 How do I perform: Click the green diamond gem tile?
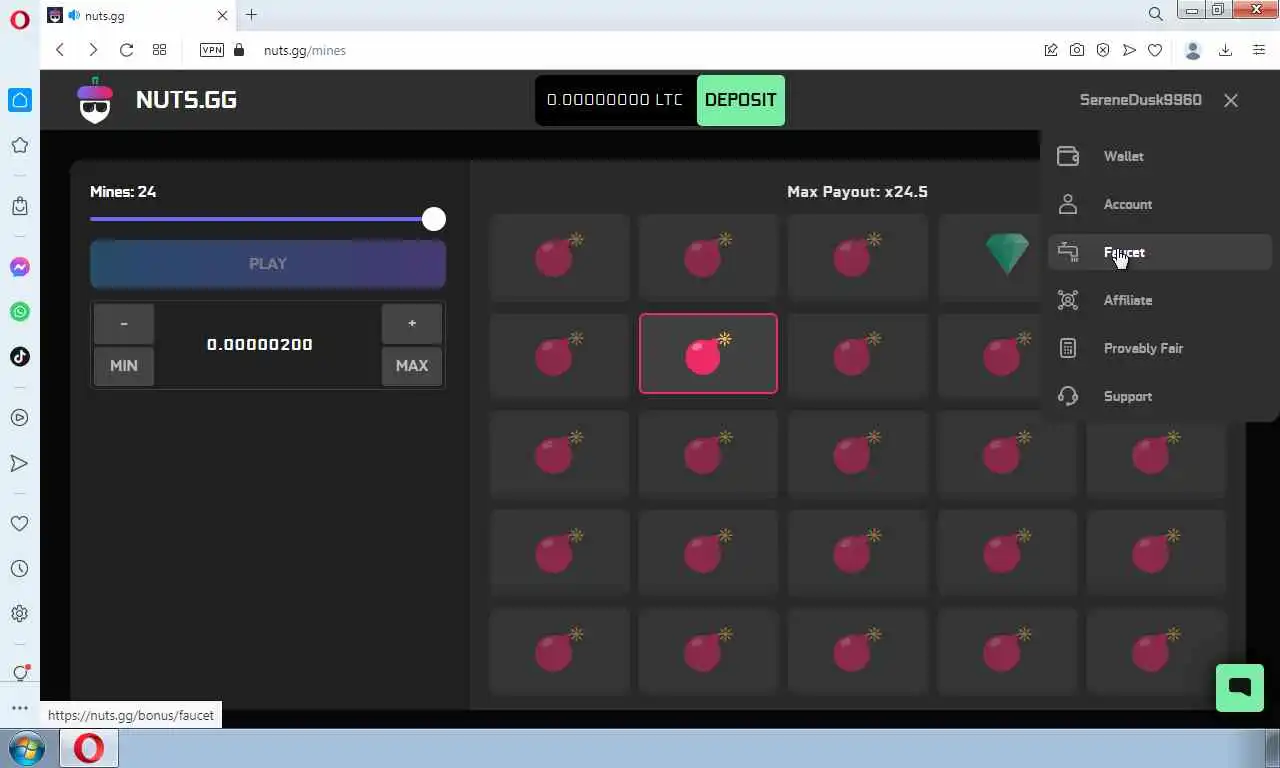(1007, 255)
